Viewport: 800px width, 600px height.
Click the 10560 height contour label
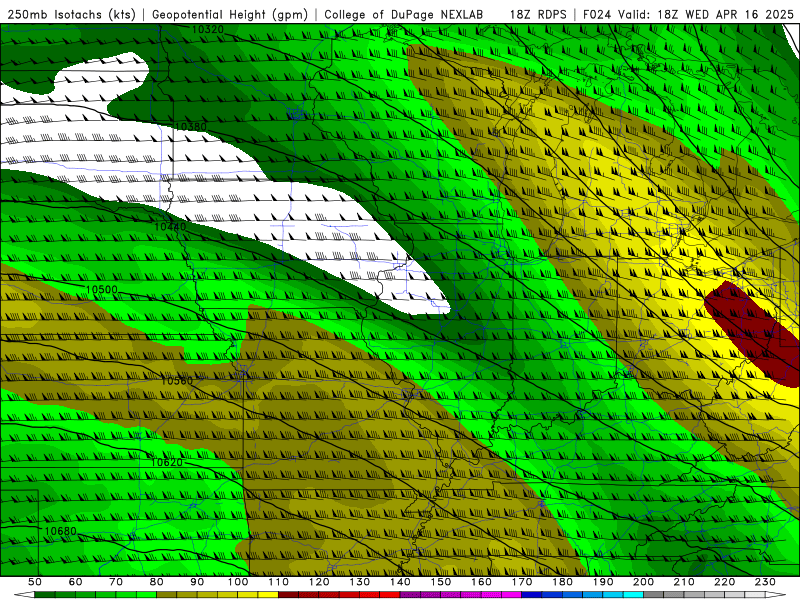tap(177, 381)
